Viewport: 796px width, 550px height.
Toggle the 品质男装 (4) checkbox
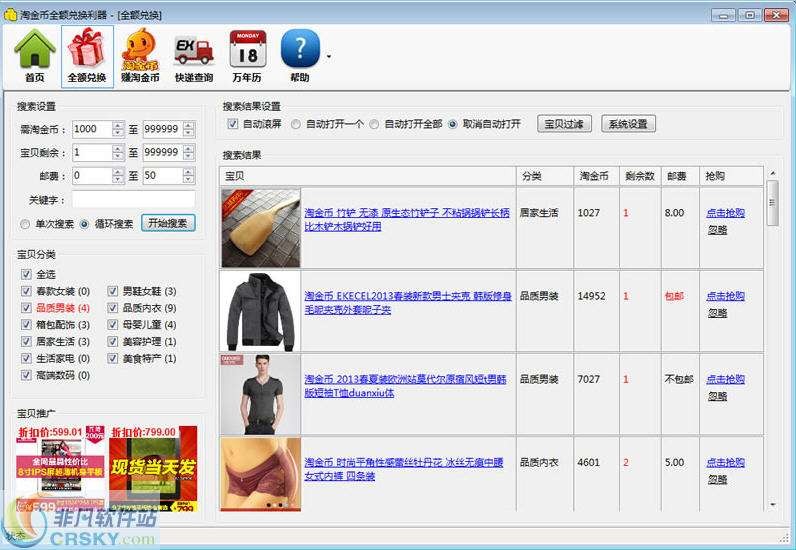click(26, 308)
